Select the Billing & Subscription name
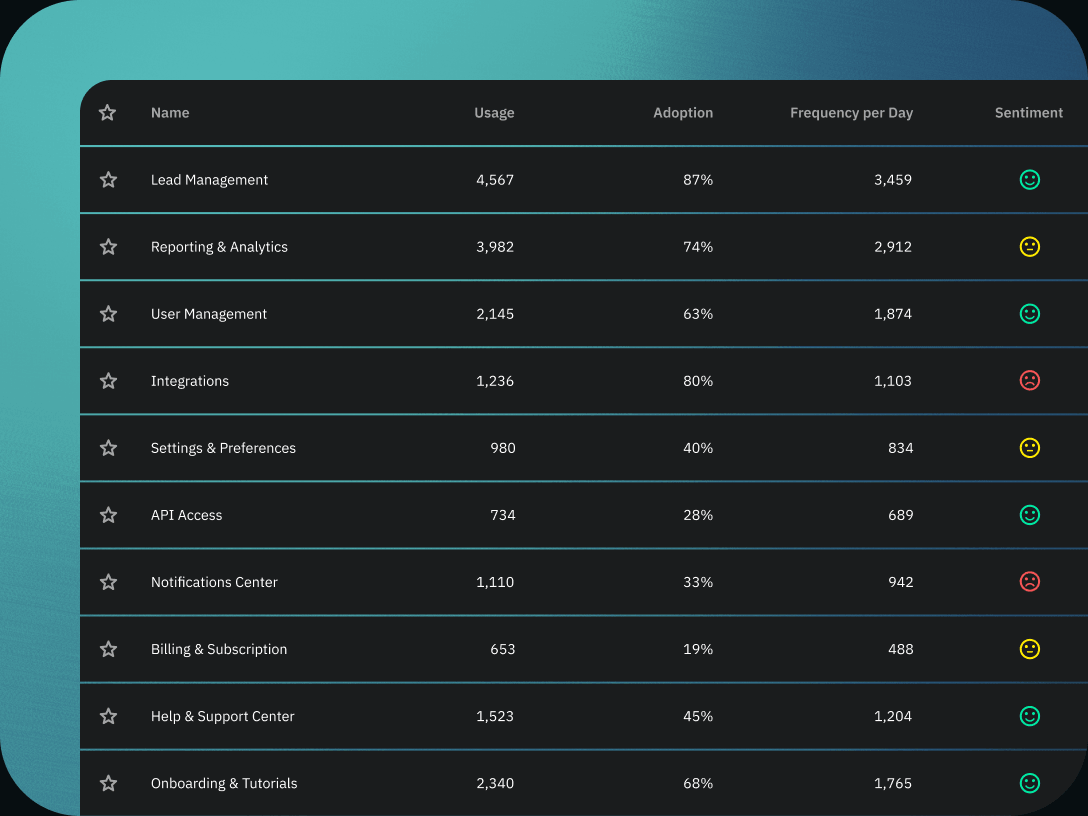 (x=219, y=650)
